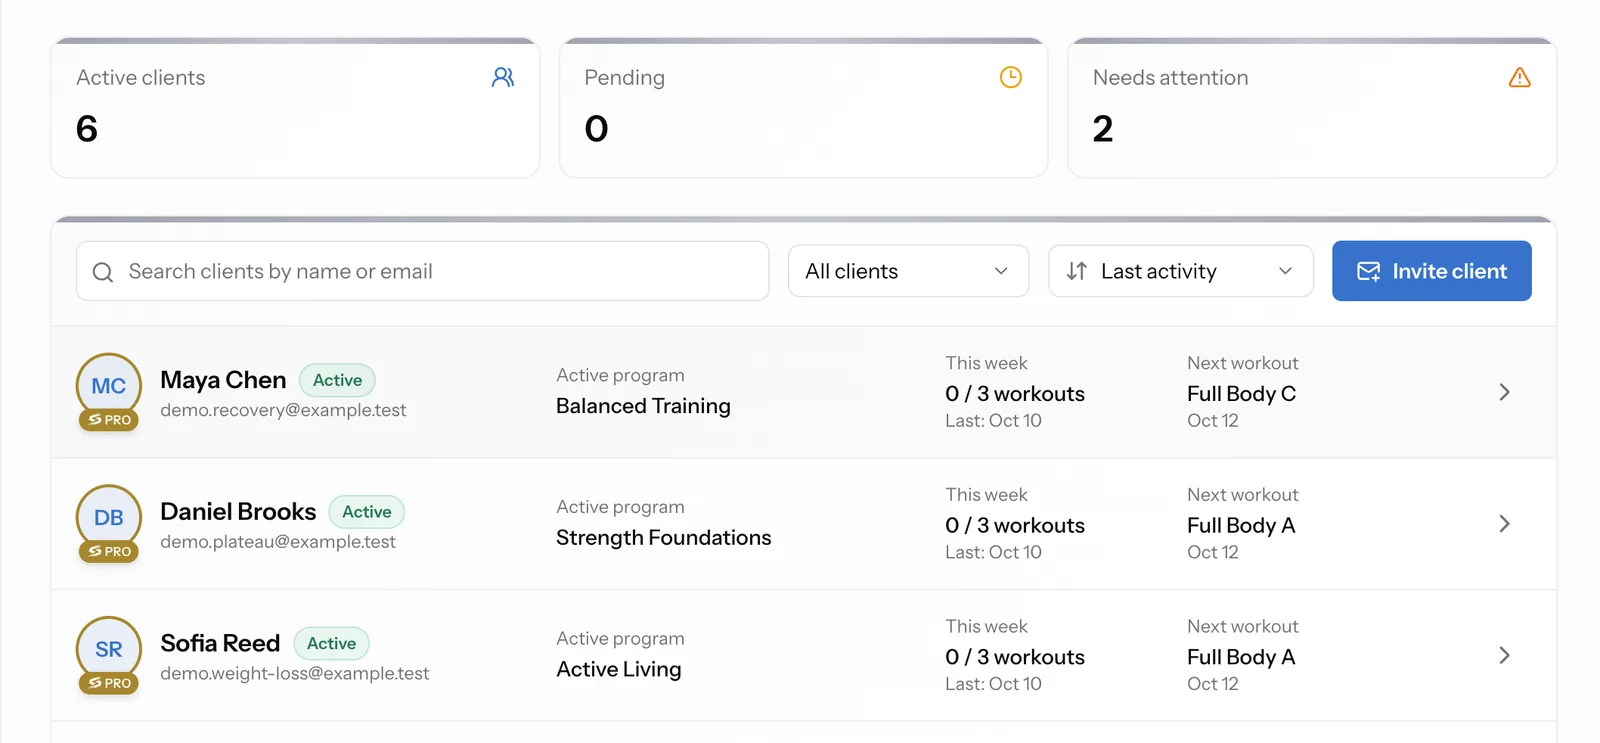Open Daniel Brooks' row chevron arrow
1600x743 pixels.
1504,524
